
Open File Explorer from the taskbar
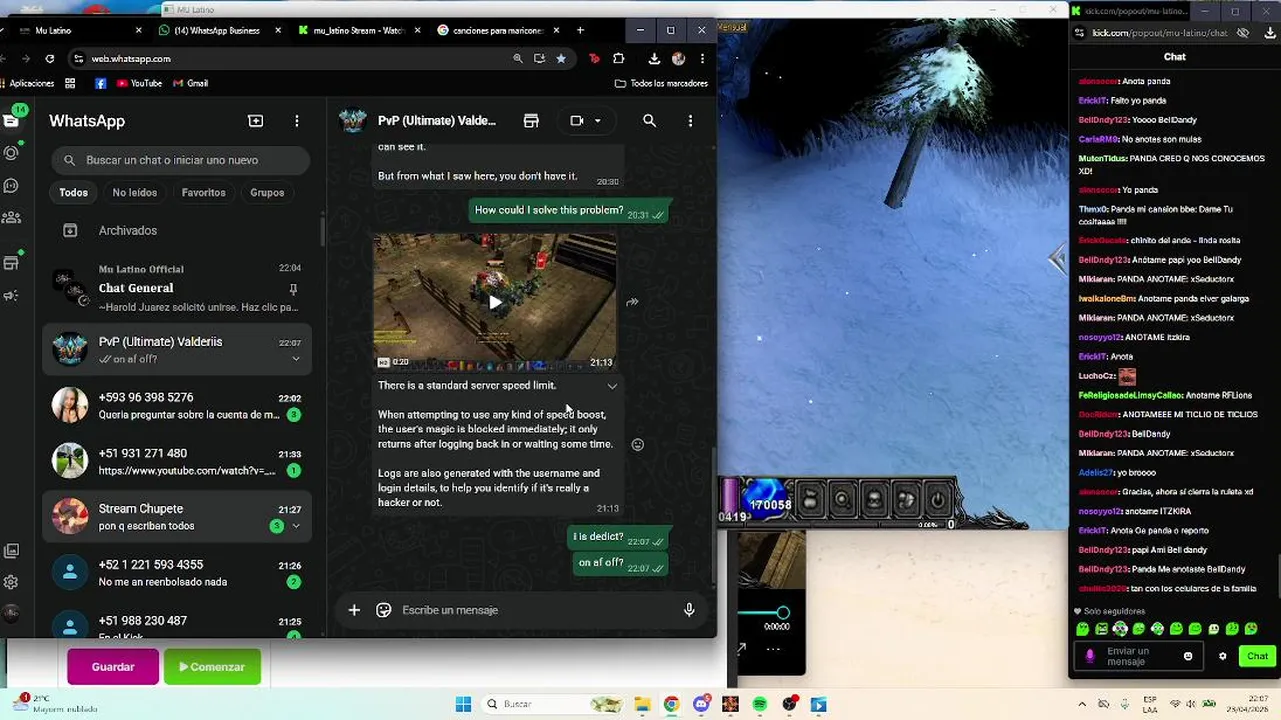(x=642, y=704)
